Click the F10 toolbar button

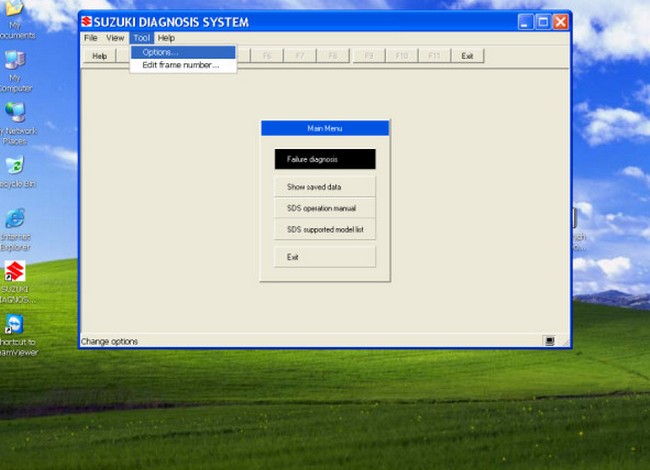pyautogui.click(x=402, y=56)
